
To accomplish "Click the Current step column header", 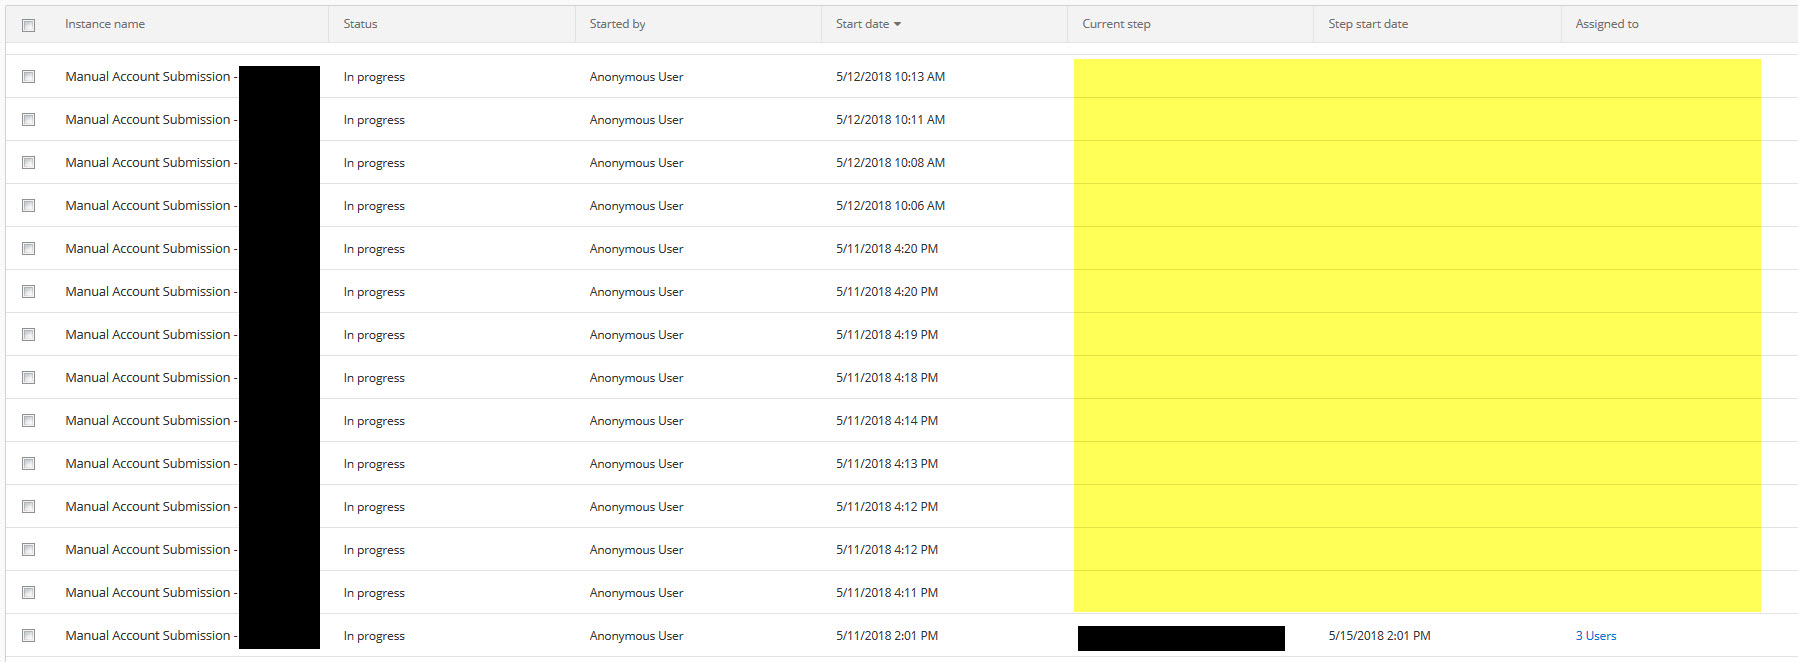I will (1116, 24).
